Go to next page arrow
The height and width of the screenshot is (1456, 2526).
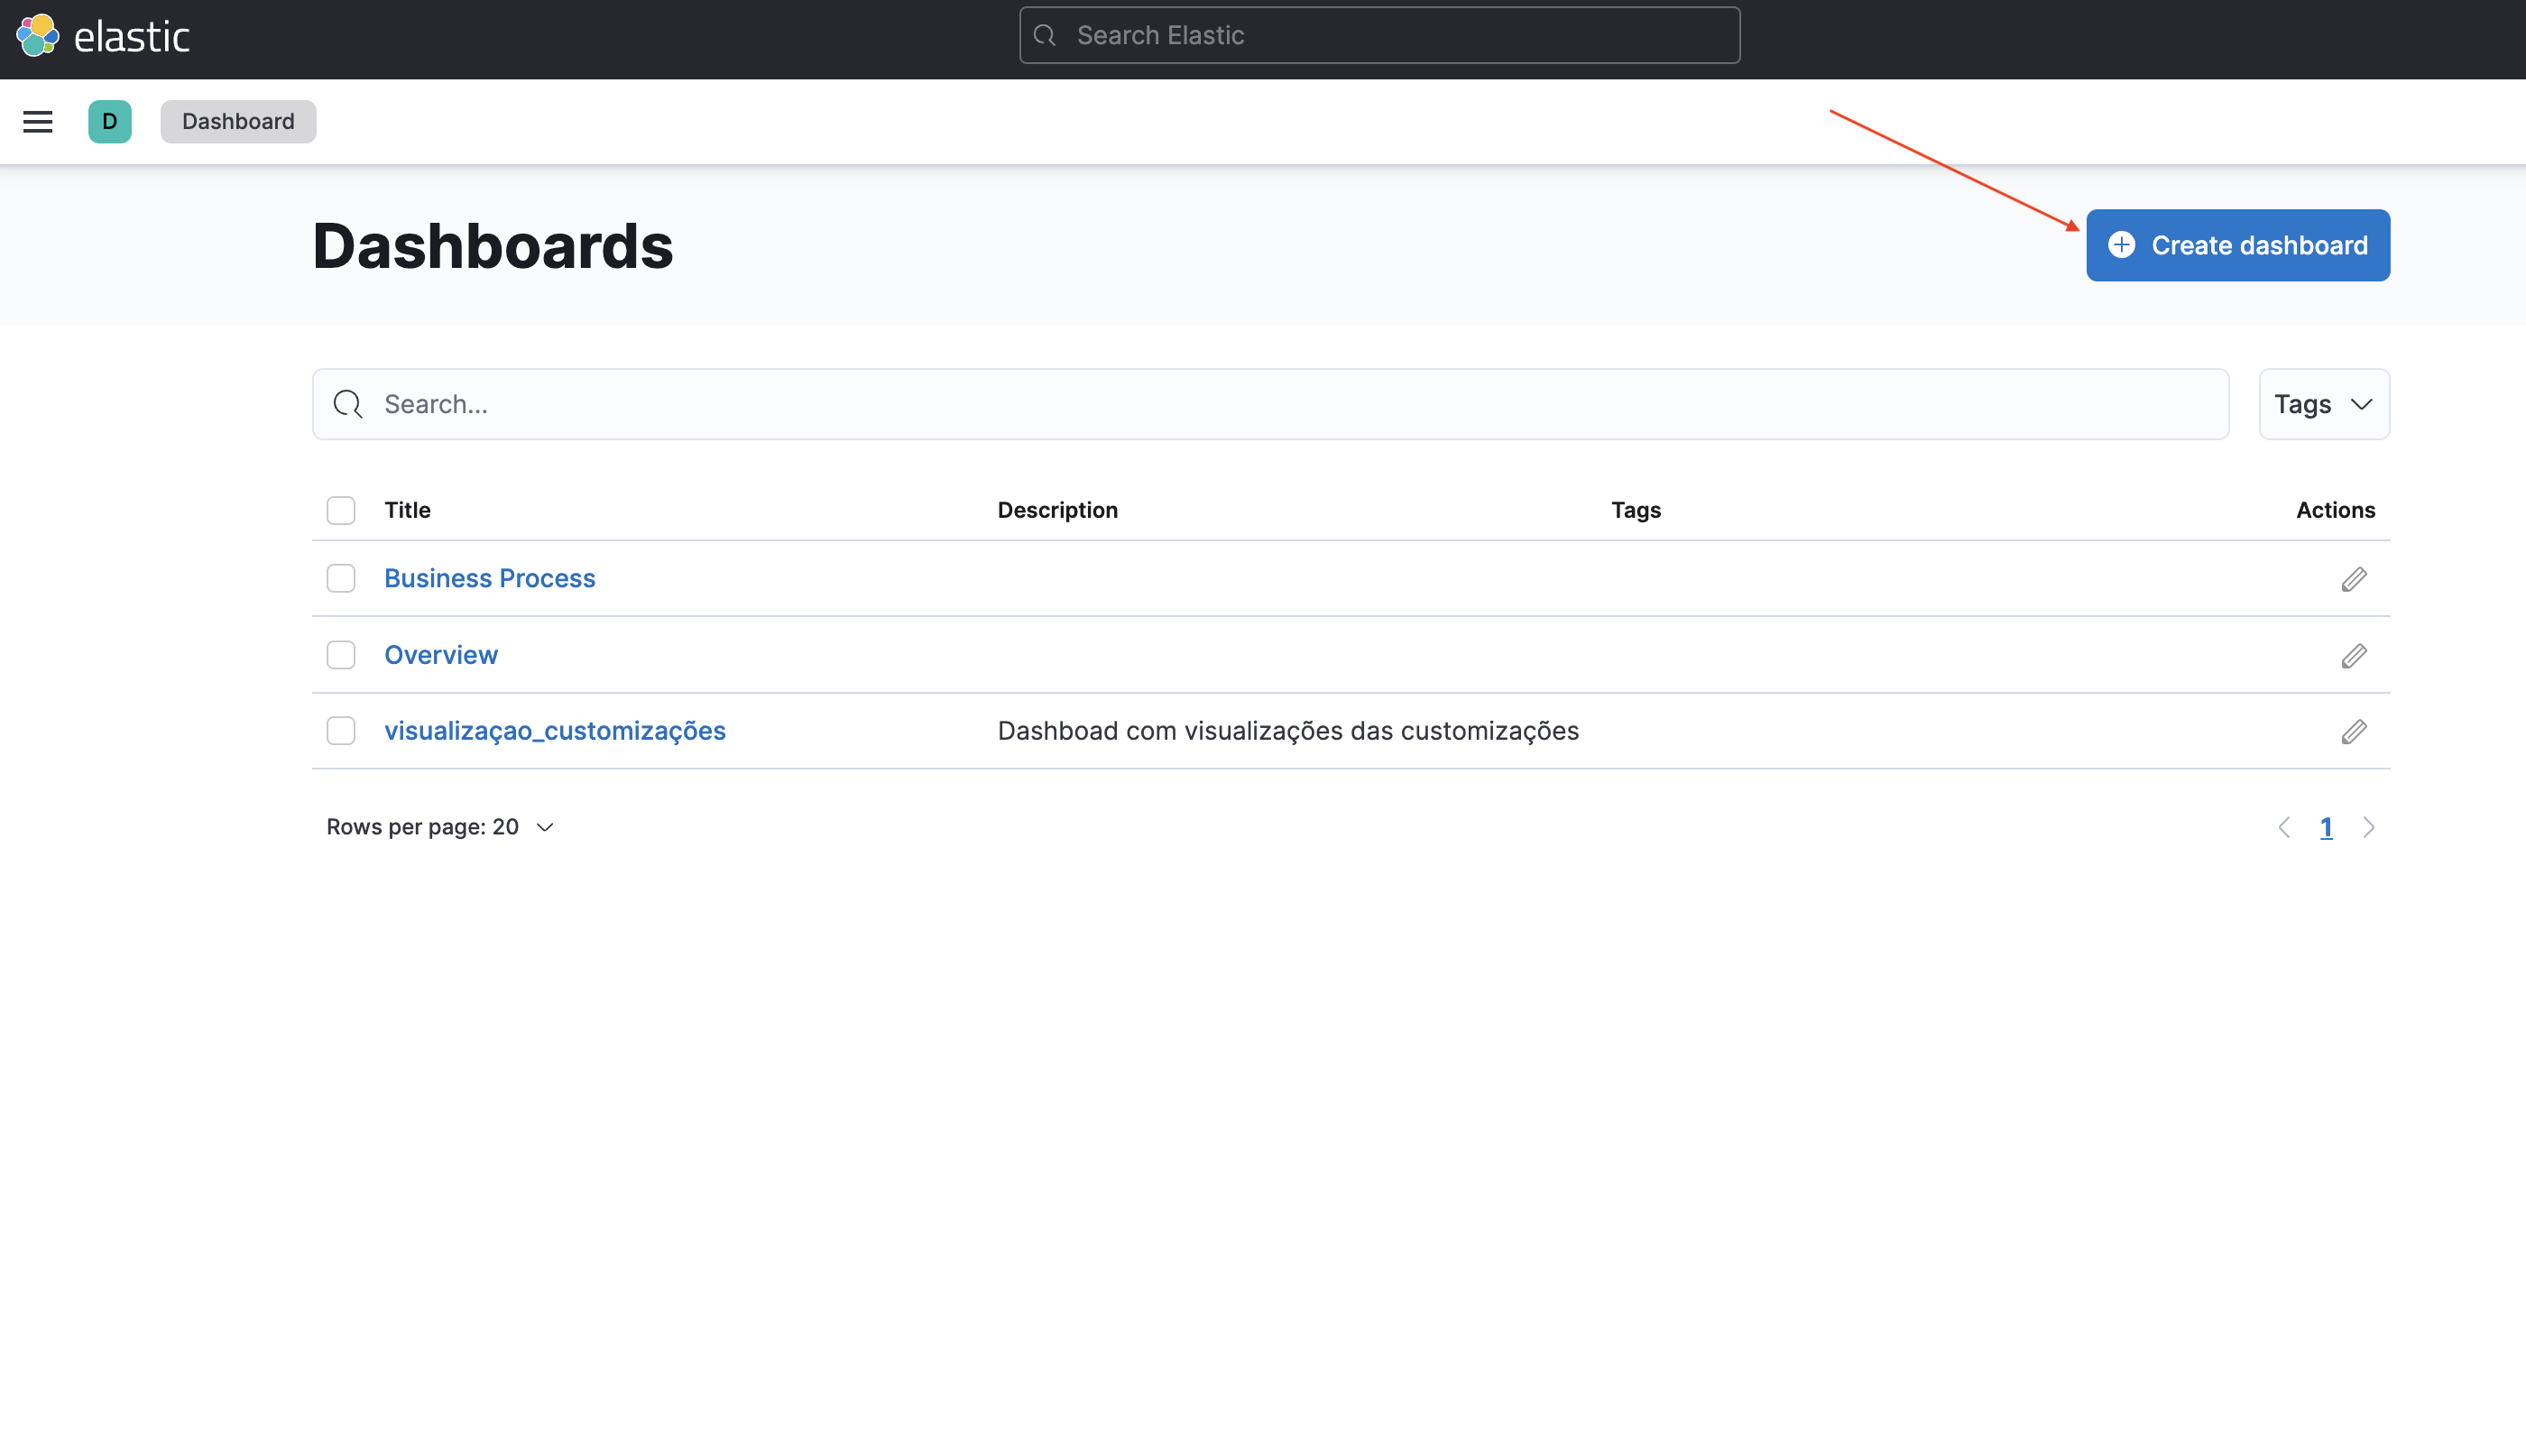(2368, 827)
